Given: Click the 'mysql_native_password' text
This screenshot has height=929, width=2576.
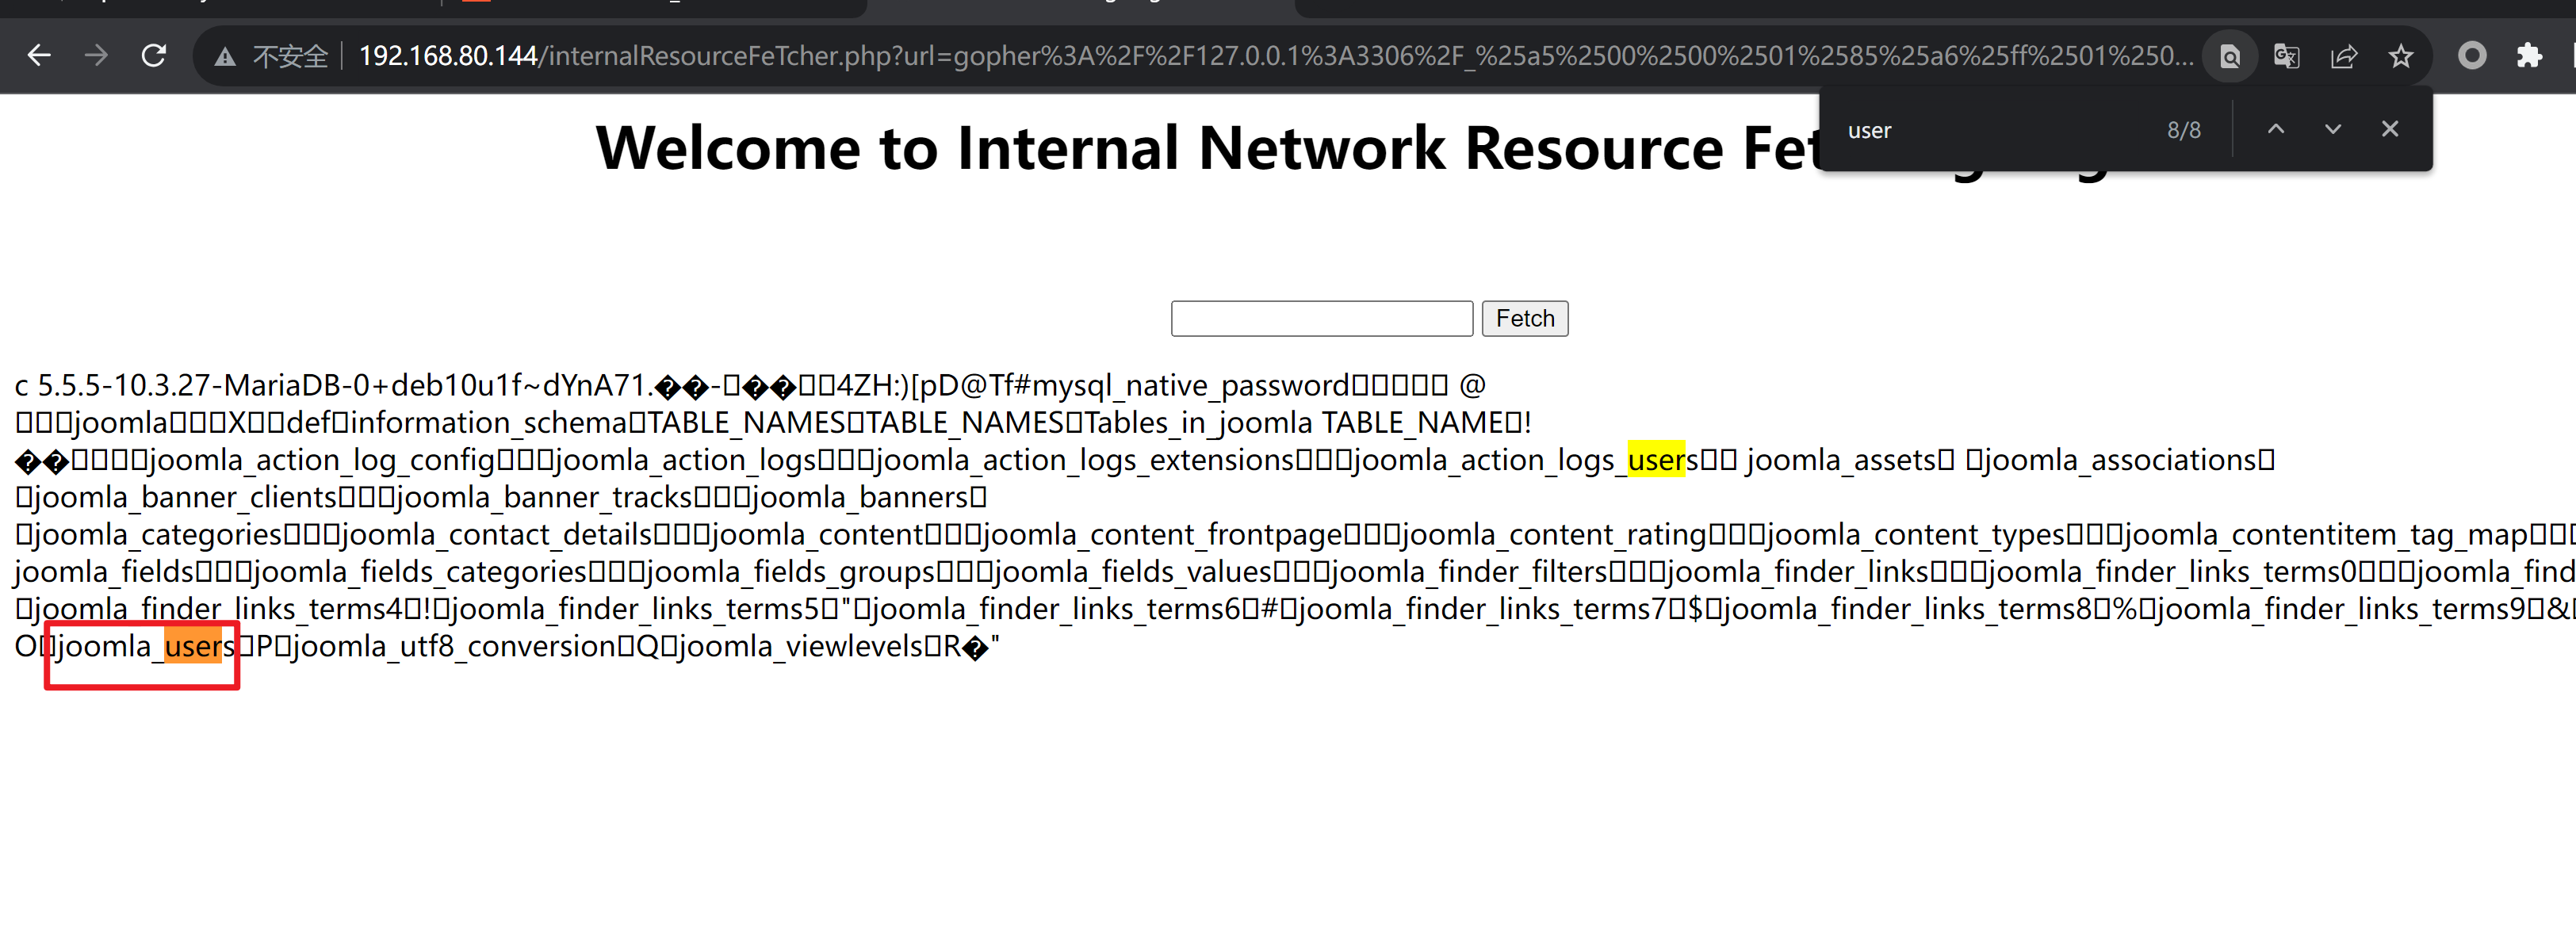Looking at the screenshot, I should click(x=1191, y=386).
